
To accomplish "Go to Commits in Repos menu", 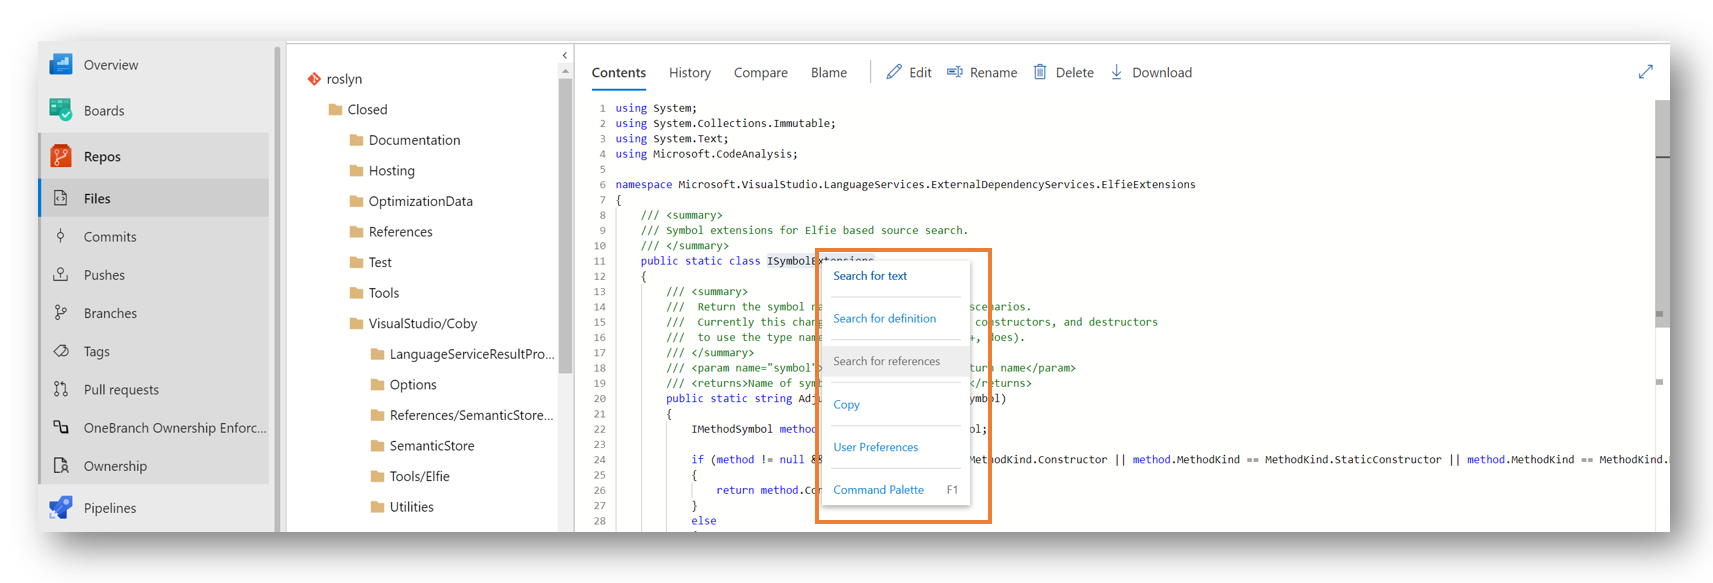I will pos(110,237).
